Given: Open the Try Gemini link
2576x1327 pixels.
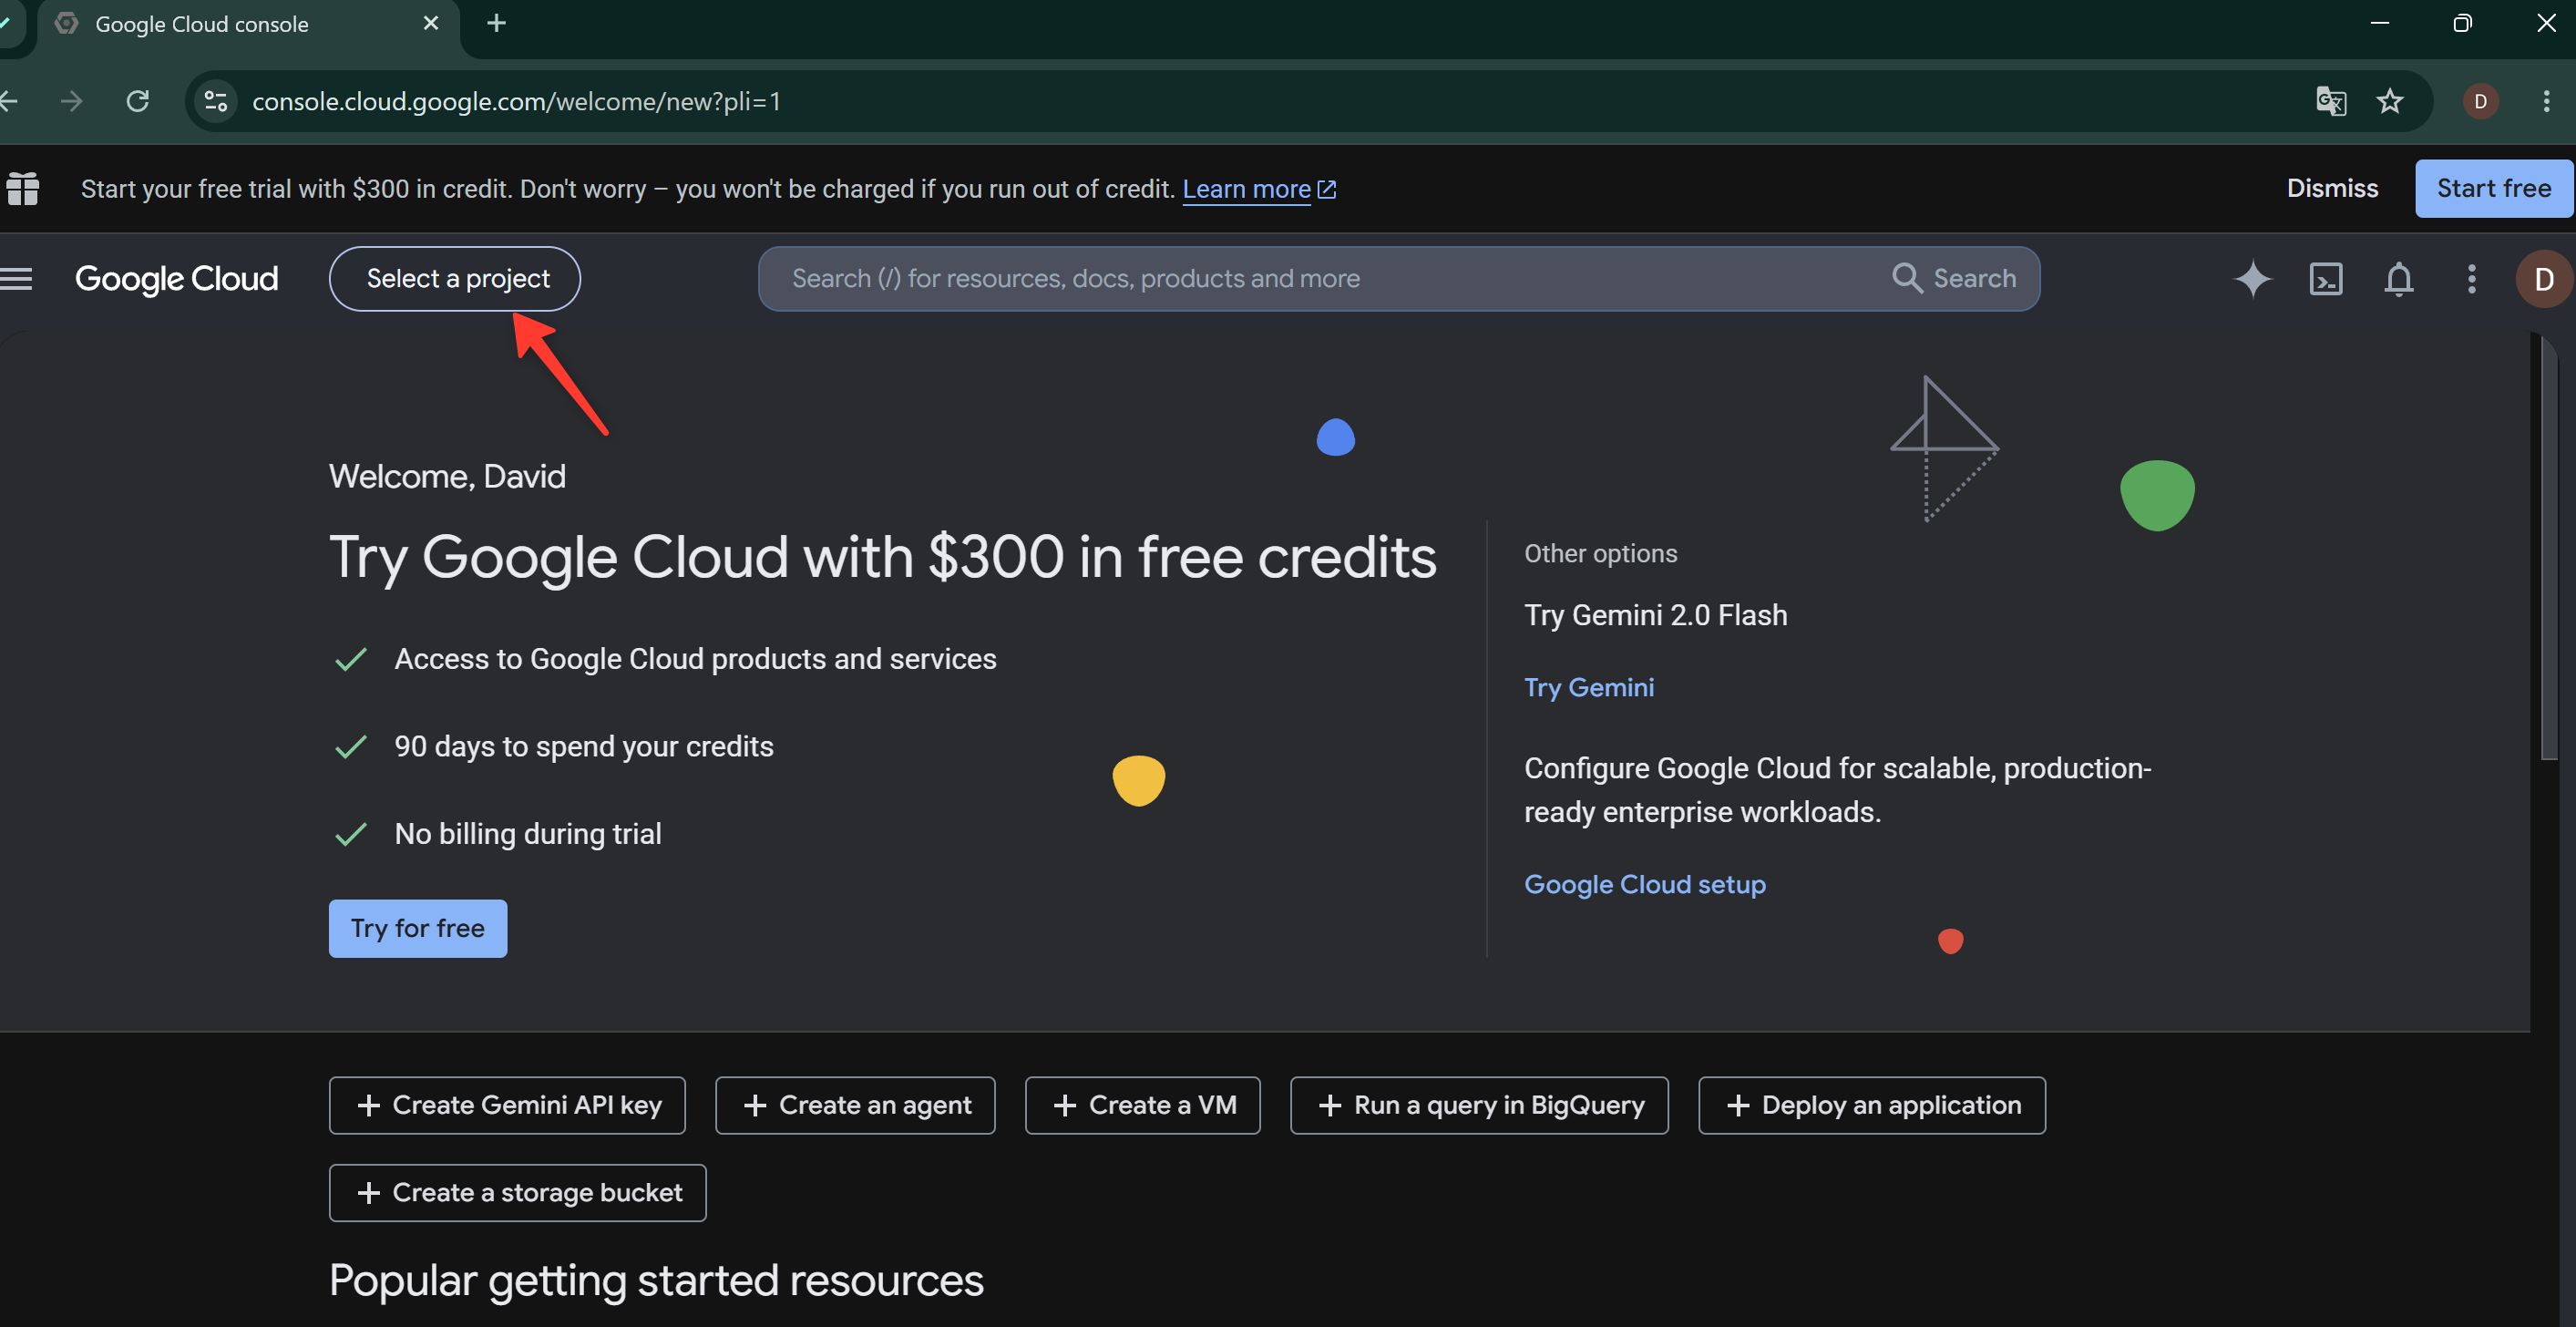Looking at the screenshot, I should [1589, 688].
